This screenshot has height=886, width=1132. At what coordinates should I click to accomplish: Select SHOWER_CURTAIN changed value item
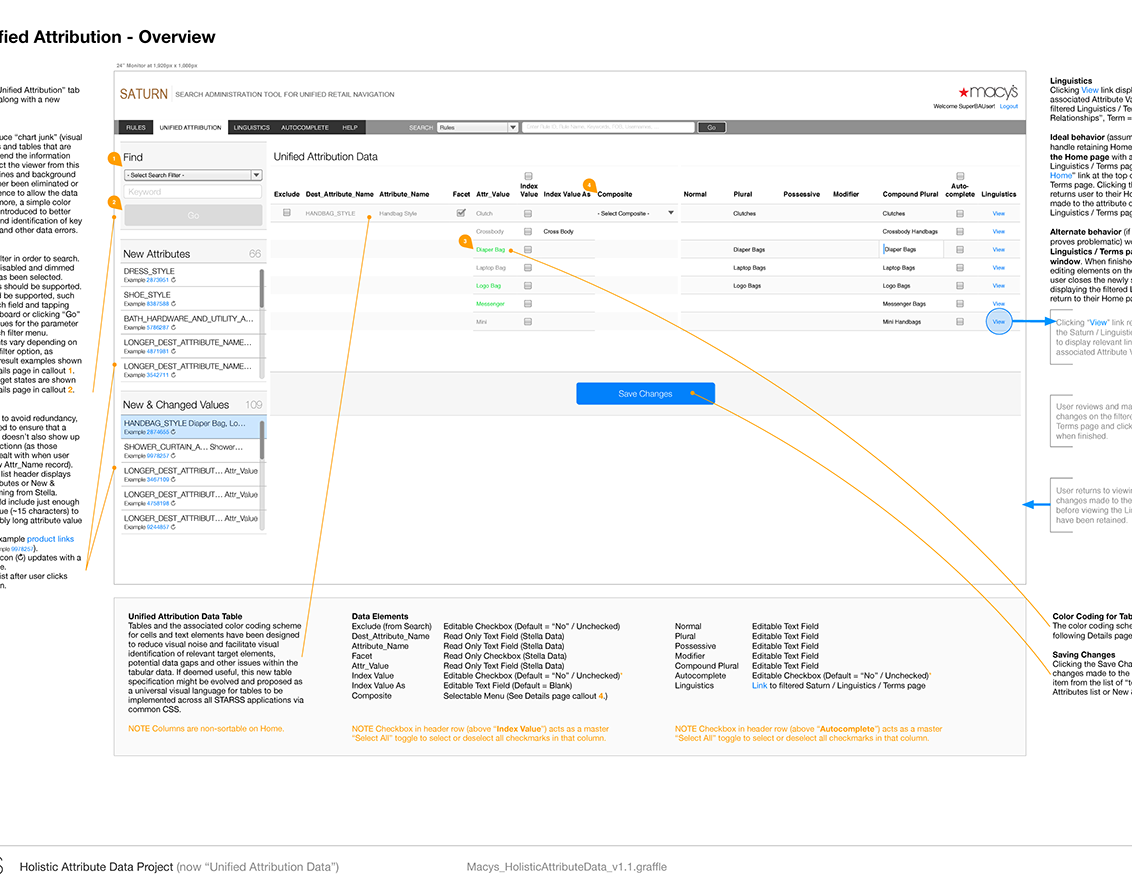(189, 451)
